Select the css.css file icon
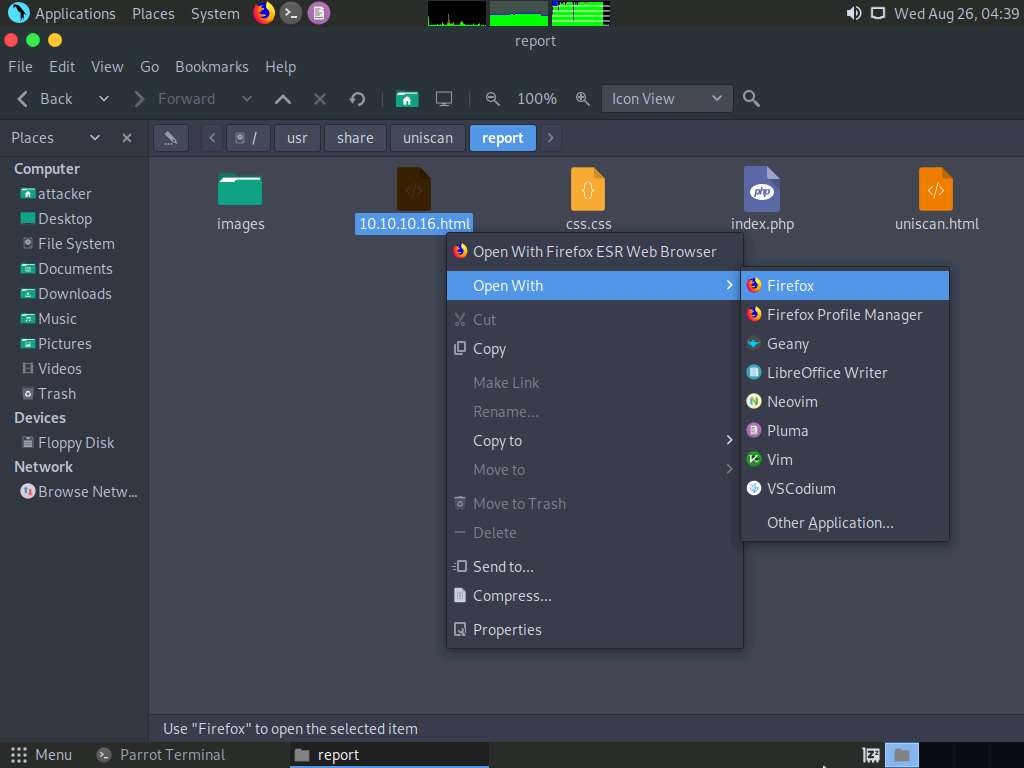Screen dimensions: 1024x768 pyautogui.click(x=587, y=189)
